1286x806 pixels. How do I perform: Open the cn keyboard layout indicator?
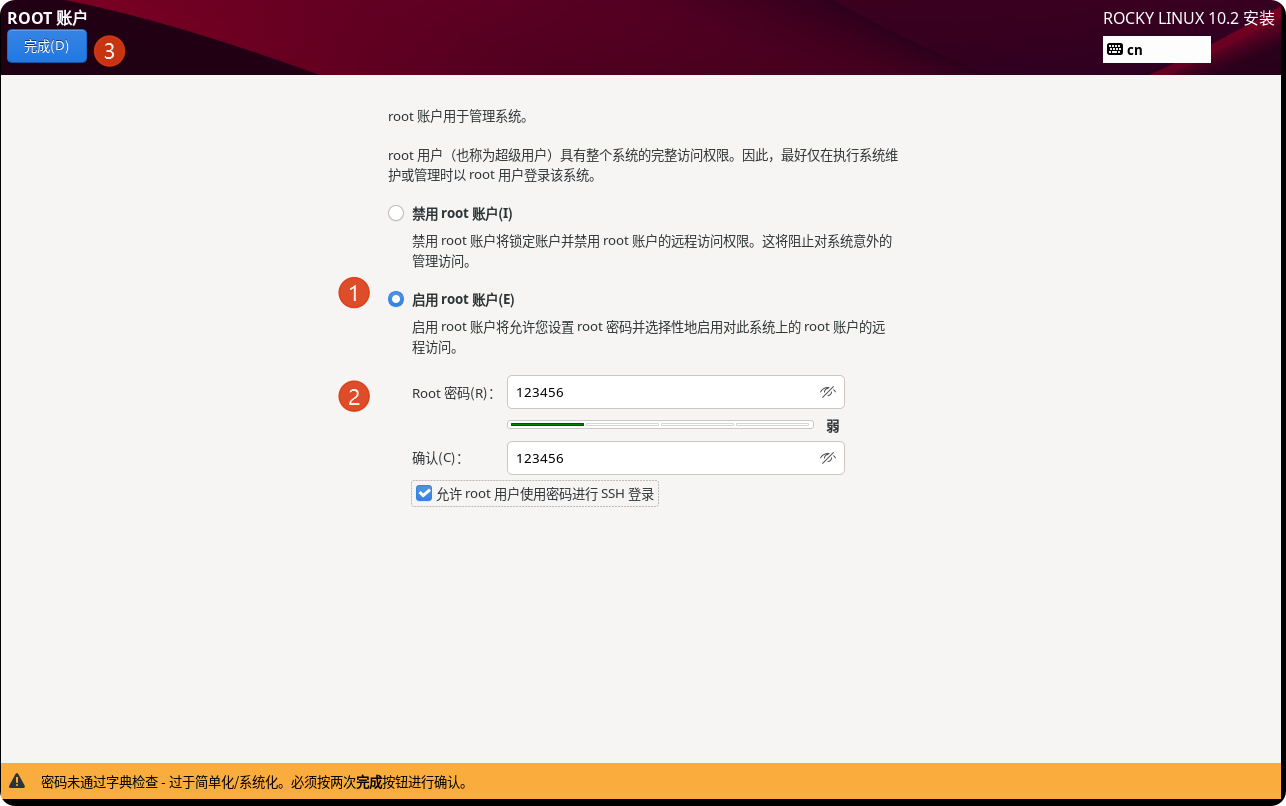1157,49
